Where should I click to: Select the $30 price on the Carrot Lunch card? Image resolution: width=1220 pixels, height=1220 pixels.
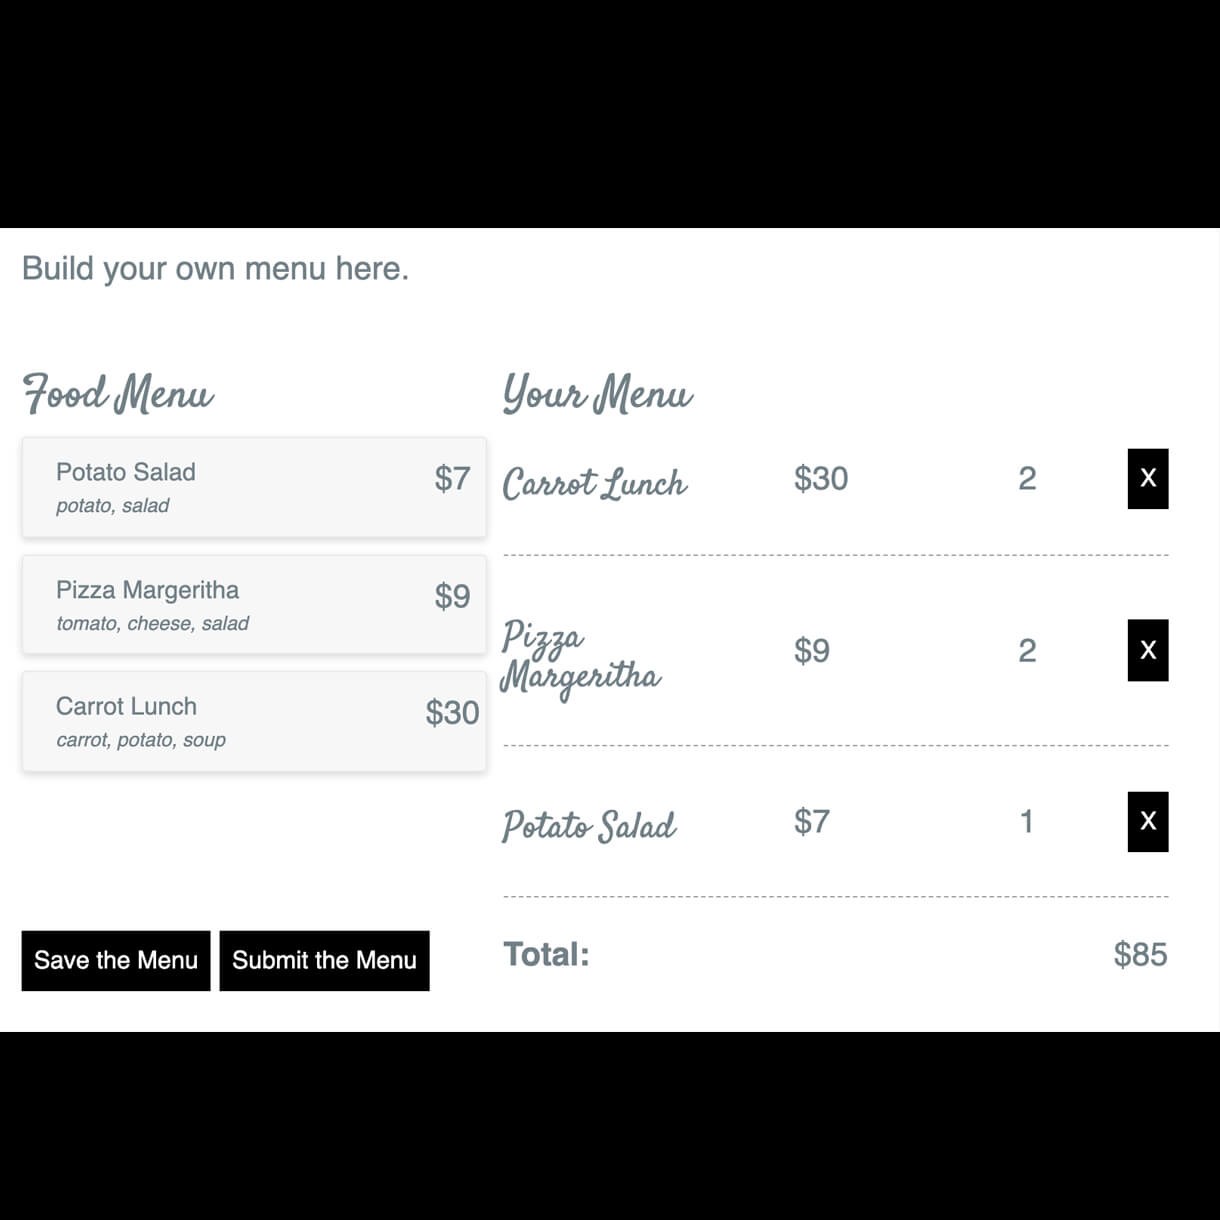coord(452,713)
